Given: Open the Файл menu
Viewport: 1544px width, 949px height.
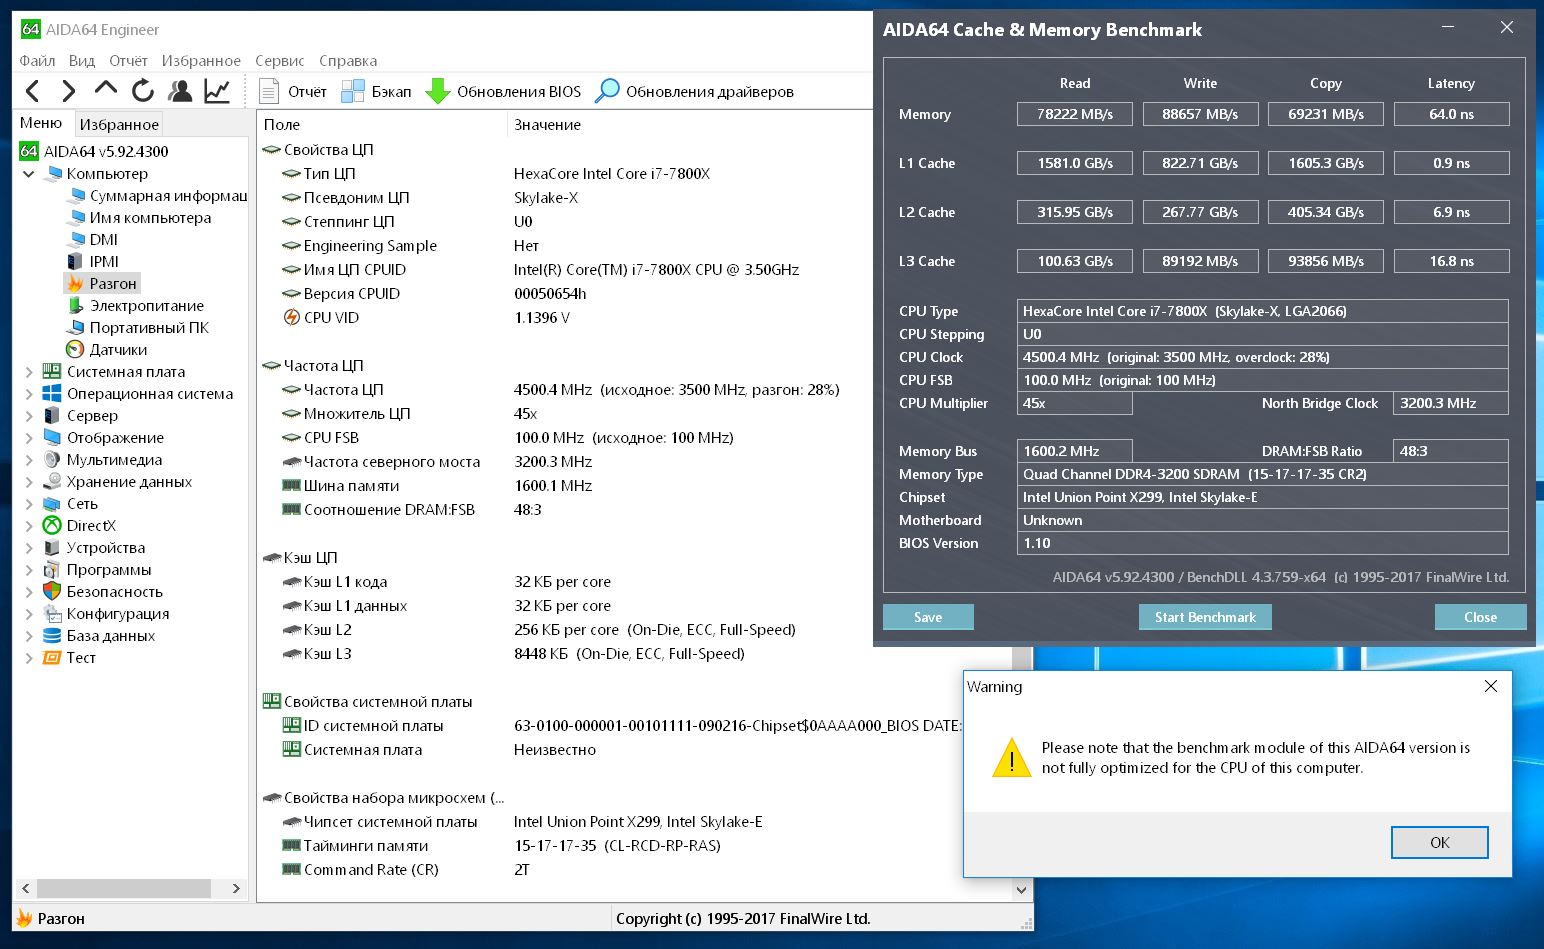Looking at the screenshot, I should coord(38,61).
